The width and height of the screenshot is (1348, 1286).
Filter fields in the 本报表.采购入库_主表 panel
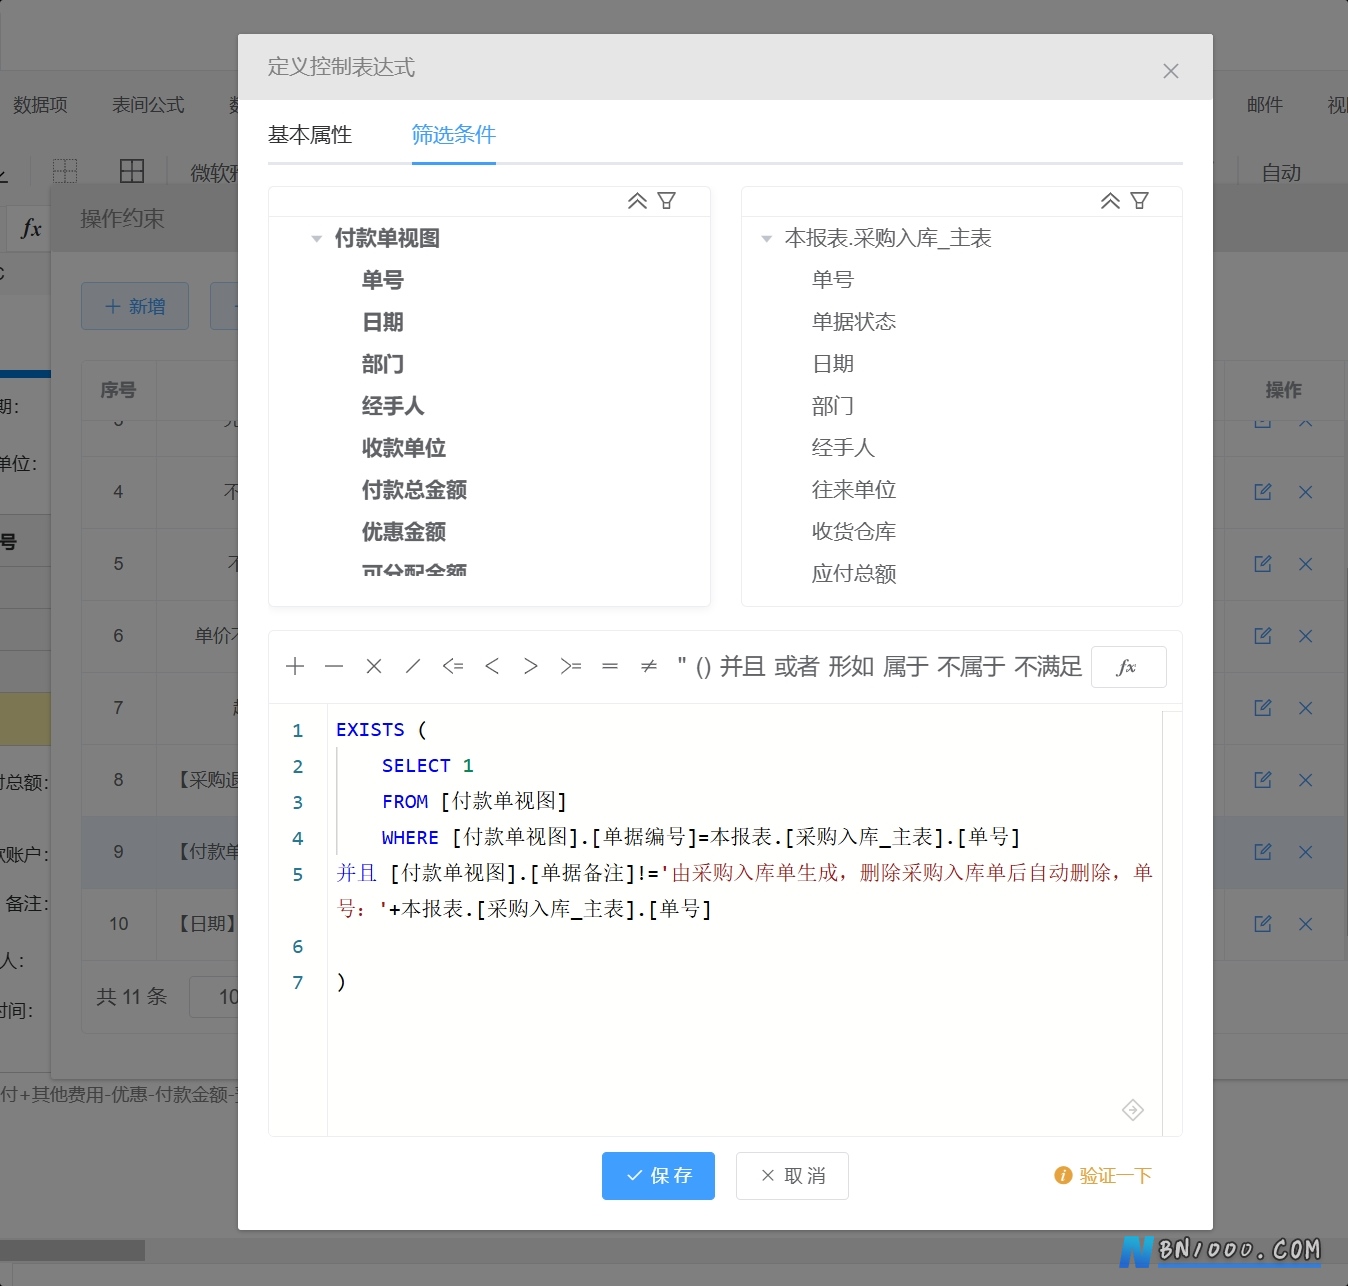tap(1140, 201)
